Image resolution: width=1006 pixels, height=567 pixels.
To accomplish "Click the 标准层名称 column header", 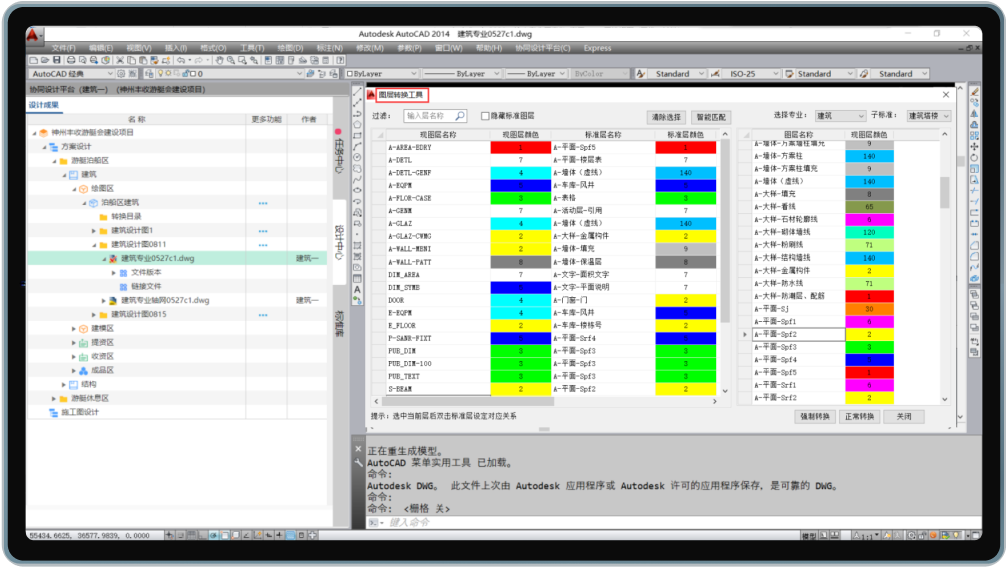I will (x=603, y=135).
